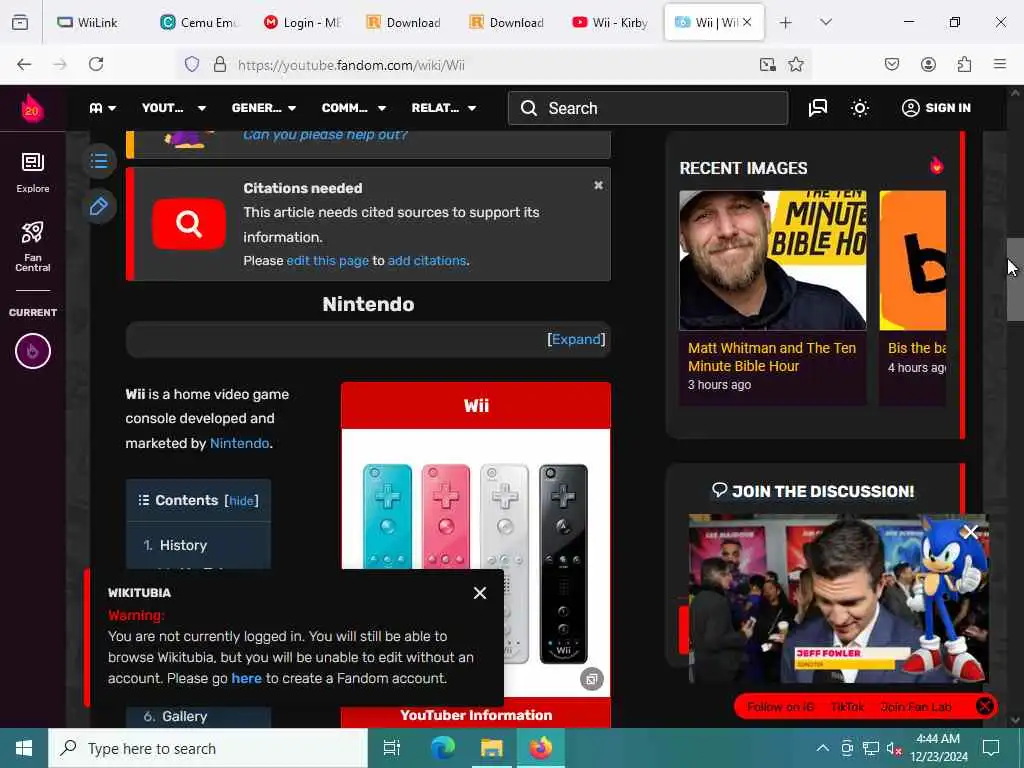Open Explore sidebar item
1024x768 pixels.
pyautogui.click(x=33, y=172)
